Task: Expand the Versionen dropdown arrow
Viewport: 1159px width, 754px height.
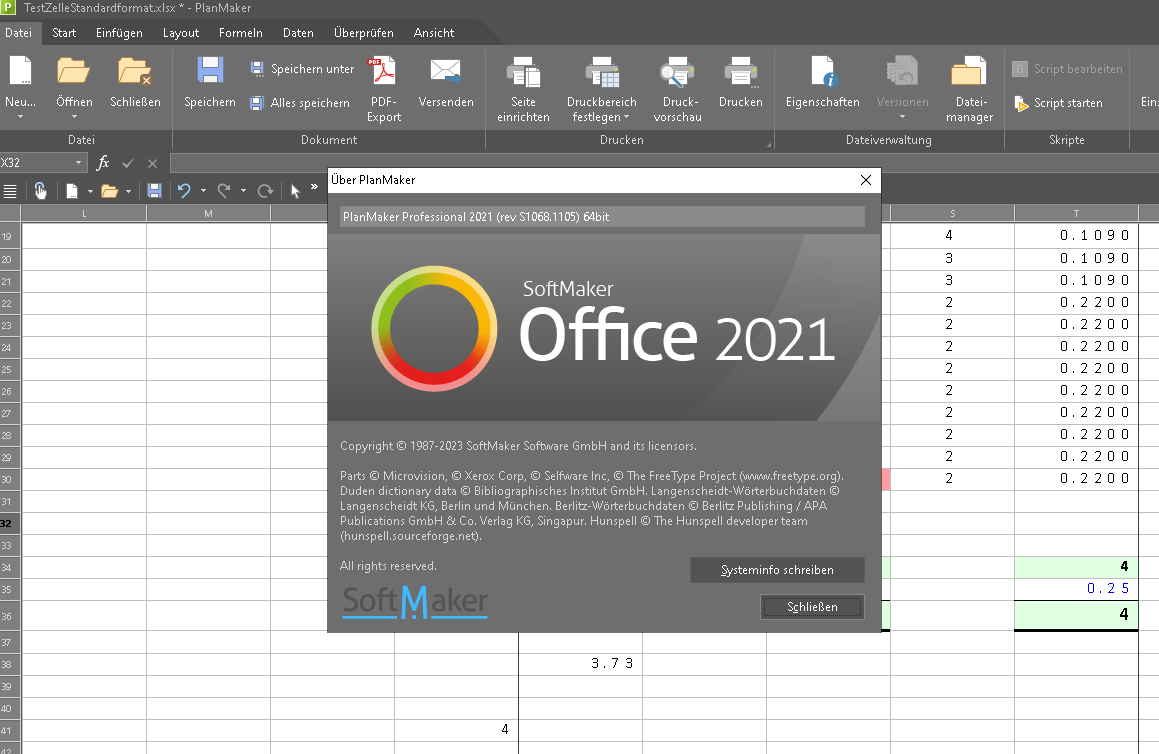Action: tap(902, 117)
